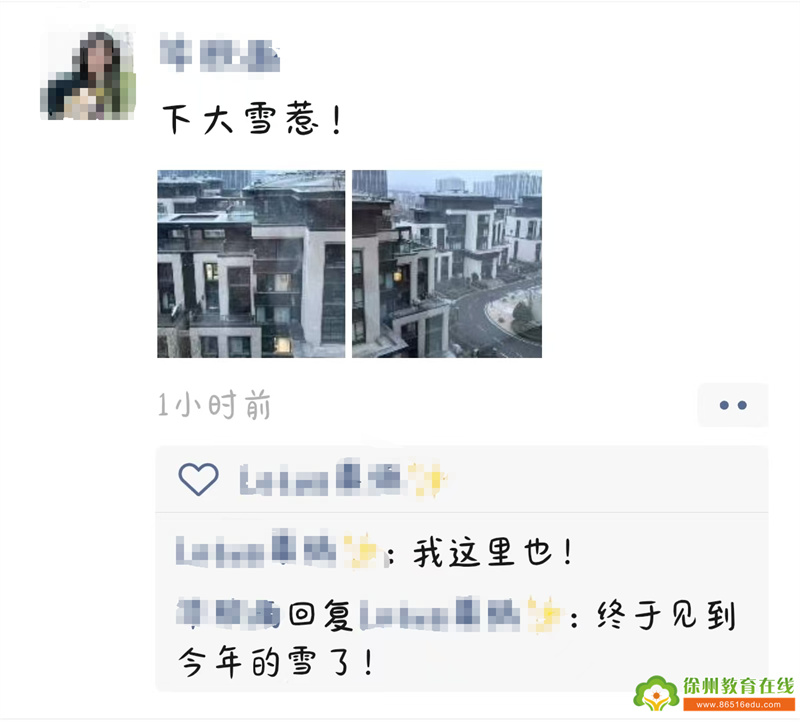The image size is (800, 722).
Task: Click the star emoji in the reply comment
Action: pyautogui.click(x=545, y=613)
